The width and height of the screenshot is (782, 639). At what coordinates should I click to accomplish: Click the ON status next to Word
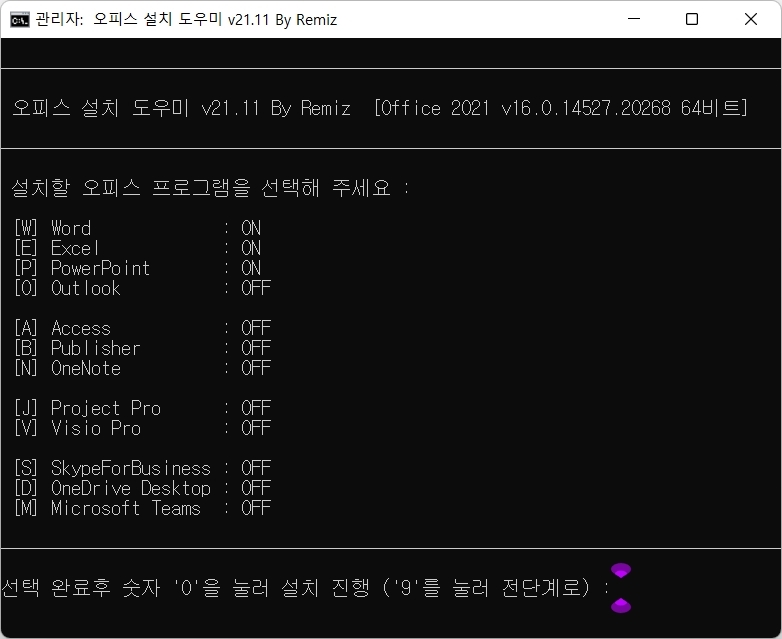tap(251, 228)
